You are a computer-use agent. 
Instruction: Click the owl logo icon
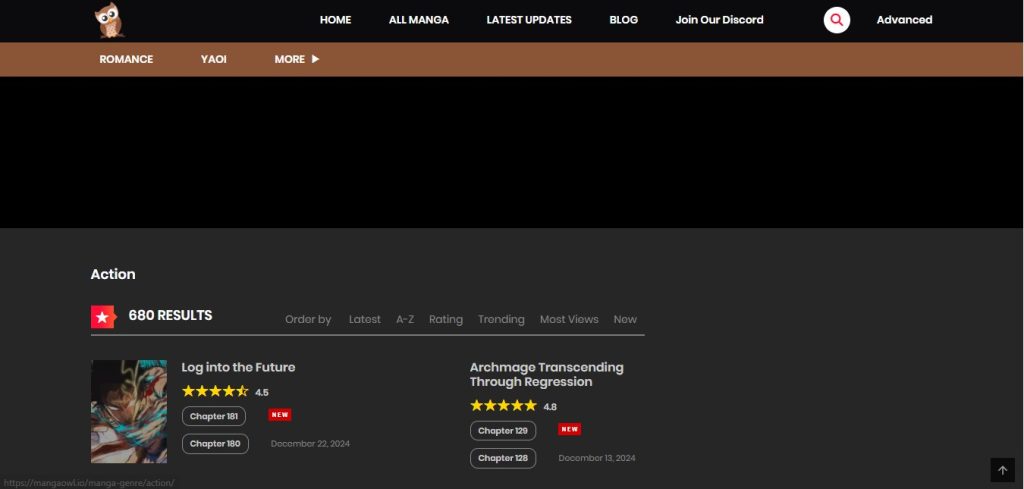coord(109,20)
